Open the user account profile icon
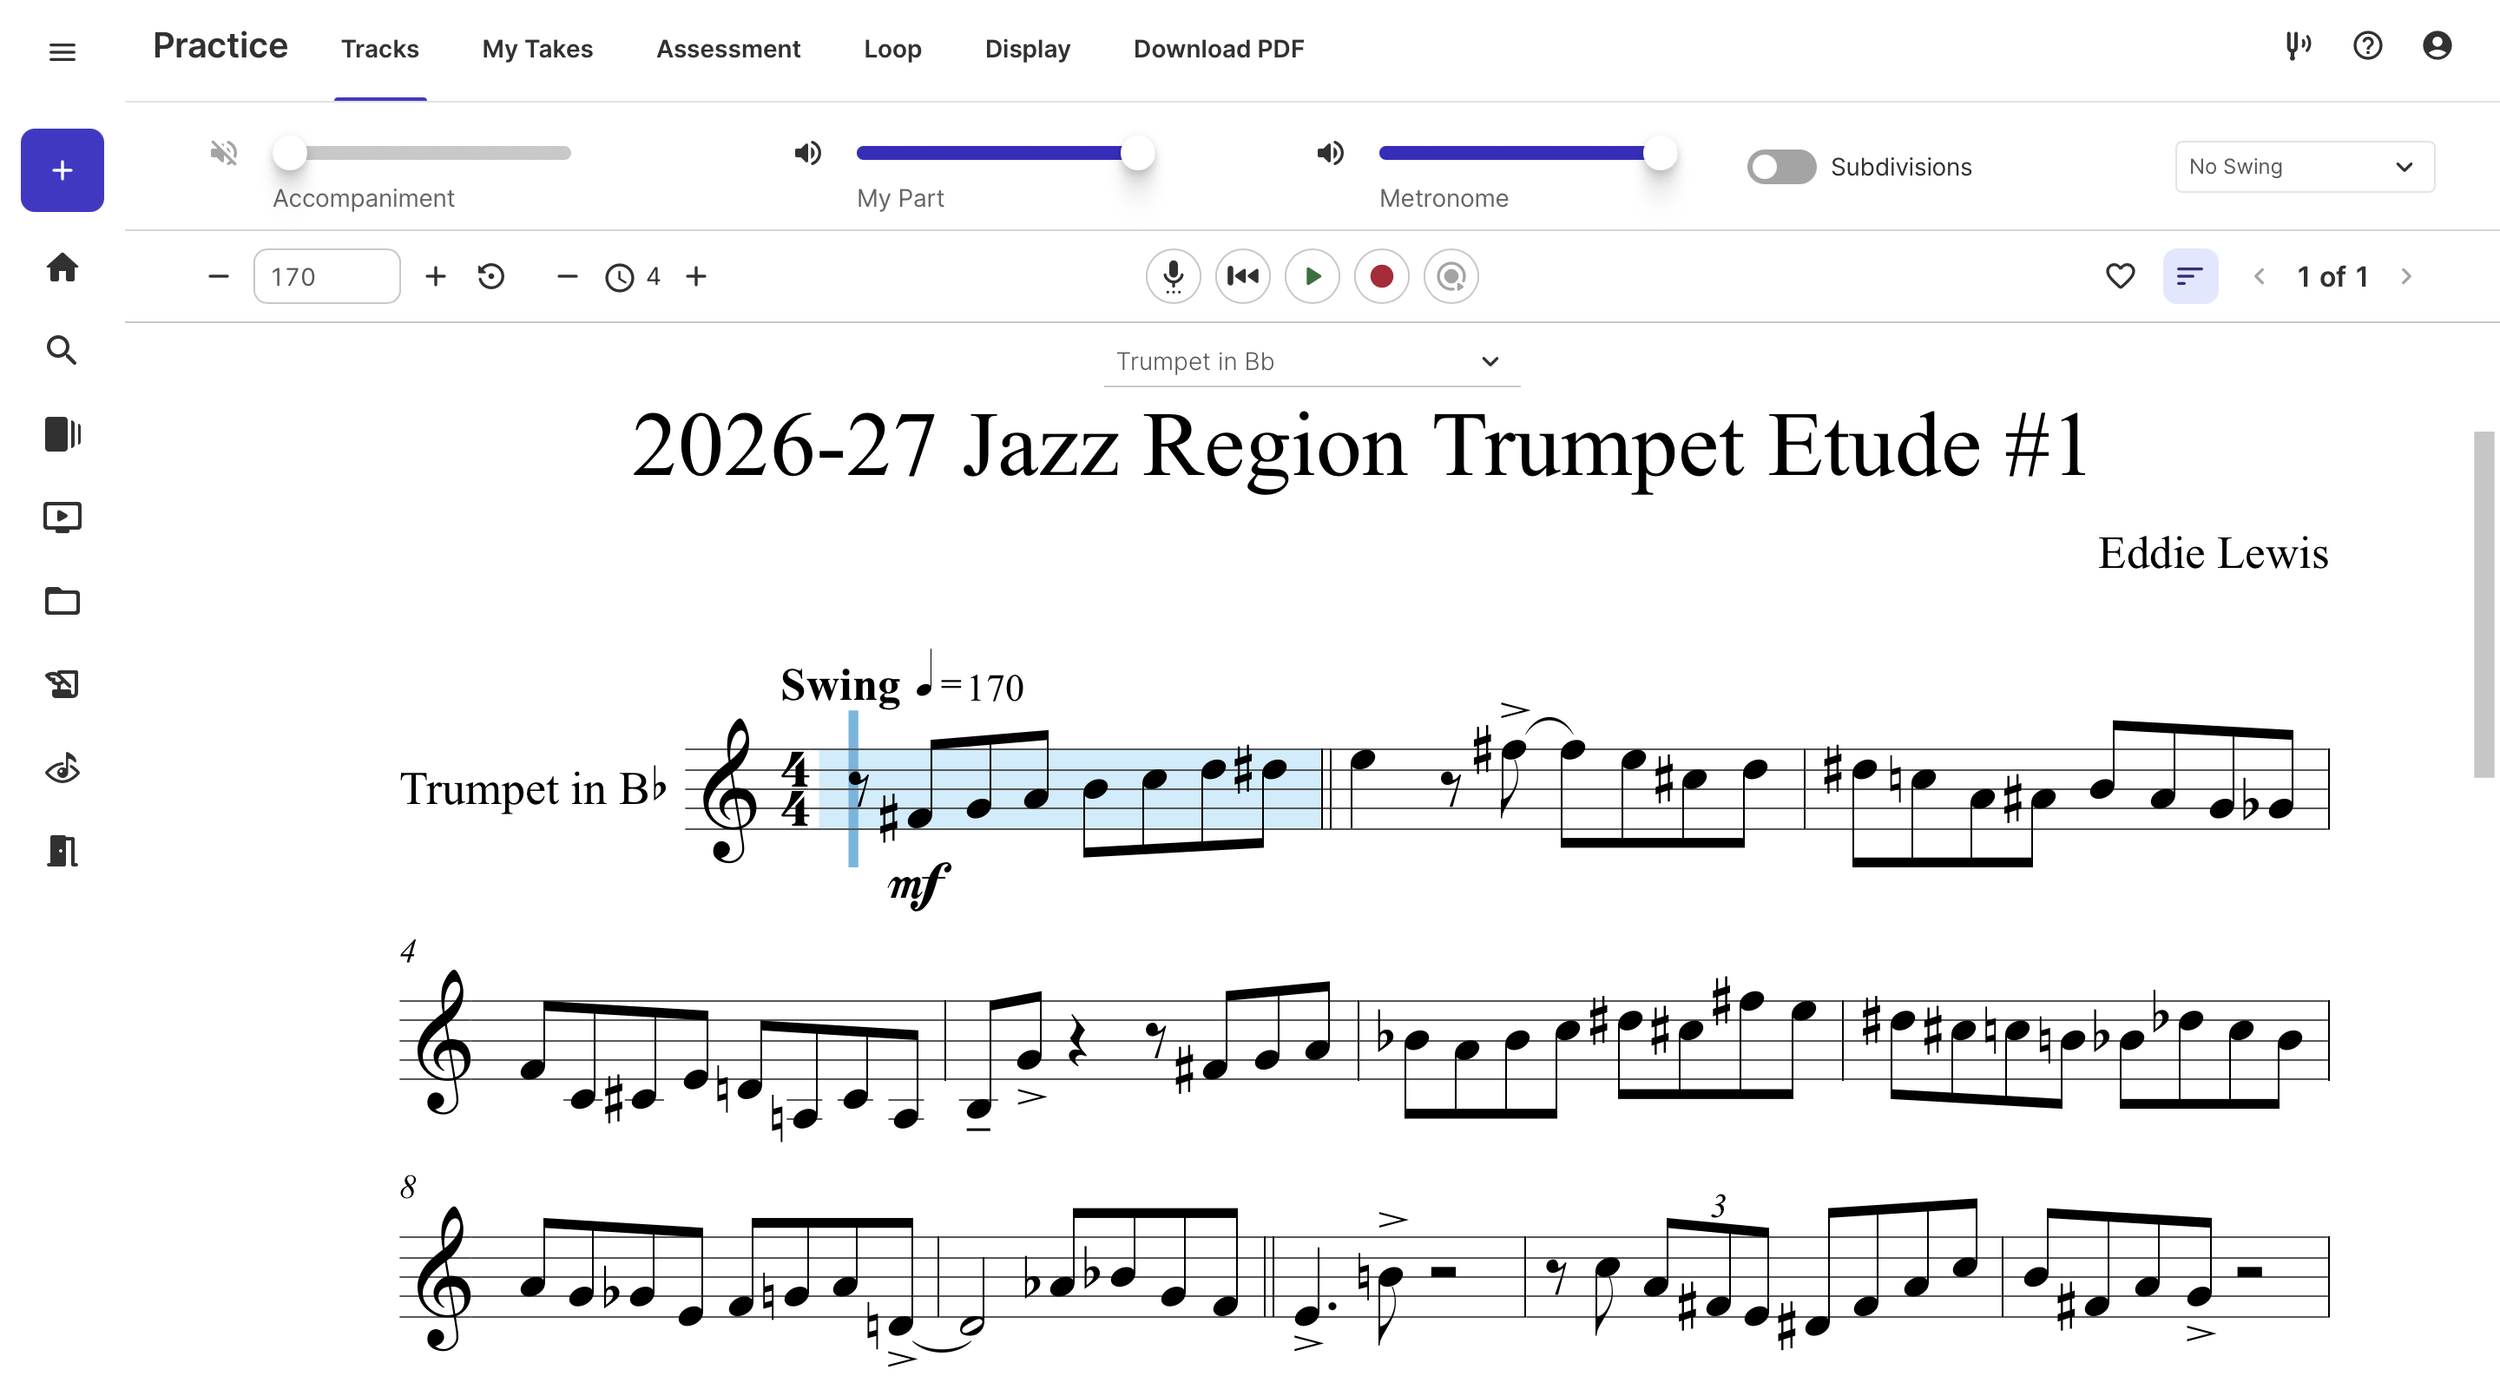 (2437, 46)
